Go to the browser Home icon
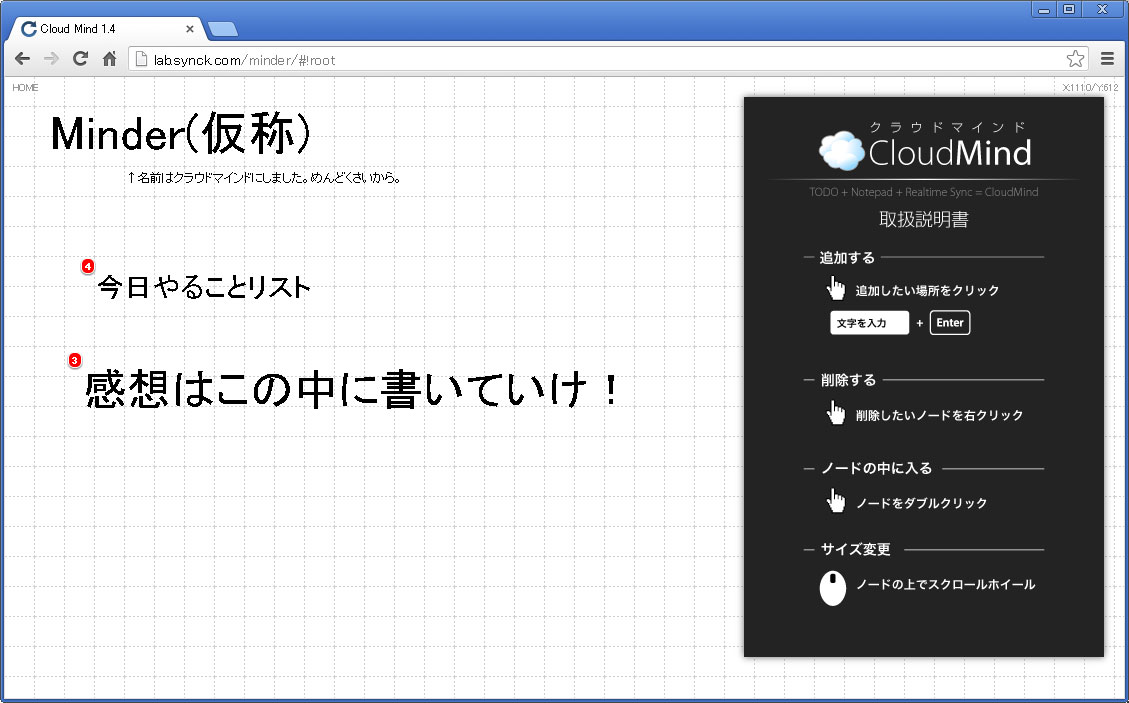The height and width of the screenshot is (703, 1129). point(109,59)
